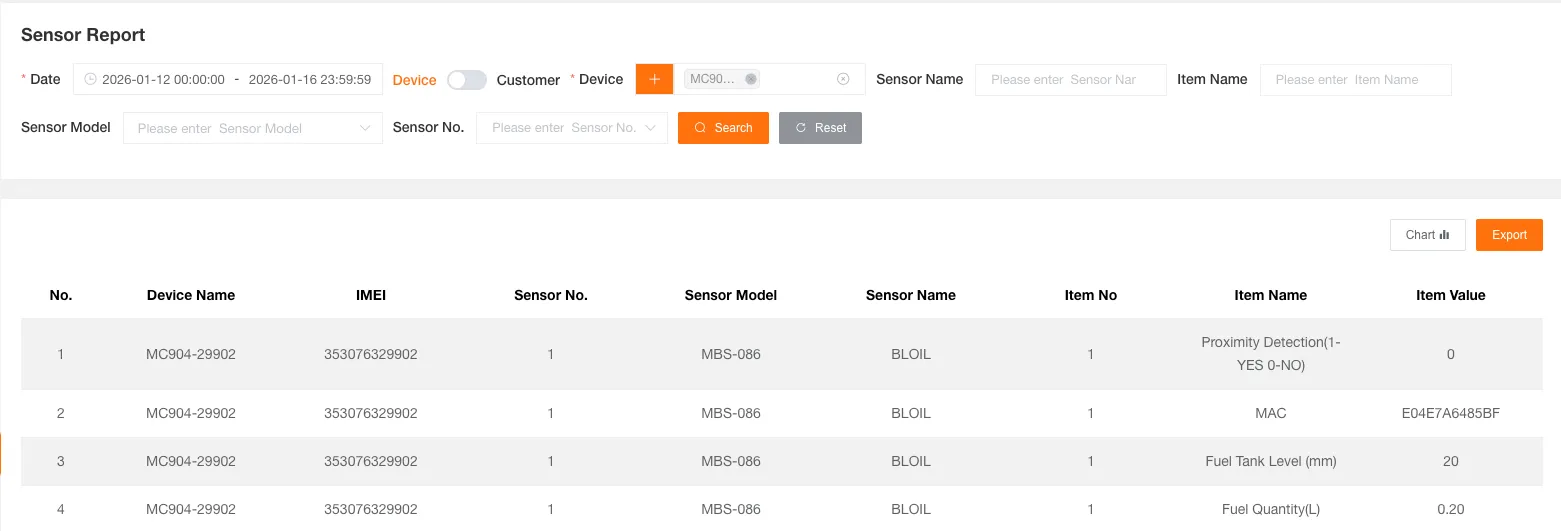Viewport: 1561px width, 531px height.
Task: Click the Fuel Tank Level (mm) row
Action: pos(1270,461)
